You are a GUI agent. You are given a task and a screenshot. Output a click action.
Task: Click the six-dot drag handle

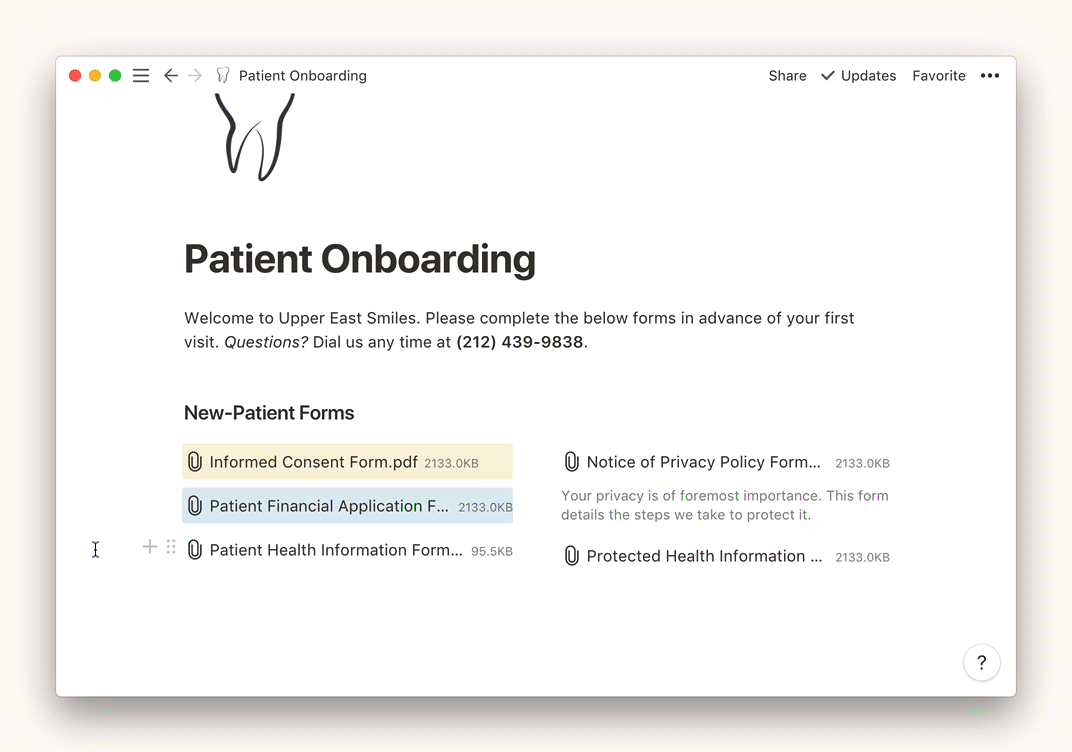[171, 547]
